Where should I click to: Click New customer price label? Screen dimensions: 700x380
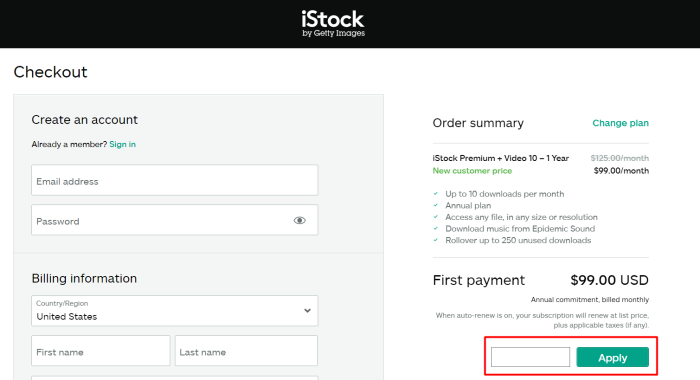[472, 171]
